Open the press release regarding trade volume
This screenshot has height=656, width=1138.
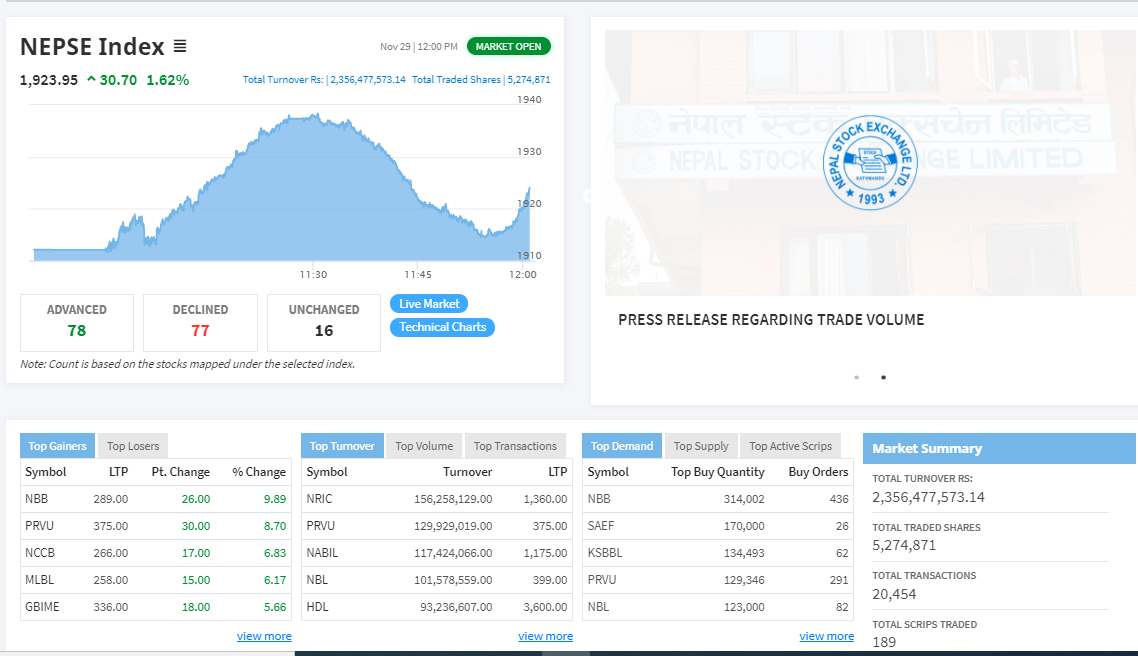[x=771, y=320]
